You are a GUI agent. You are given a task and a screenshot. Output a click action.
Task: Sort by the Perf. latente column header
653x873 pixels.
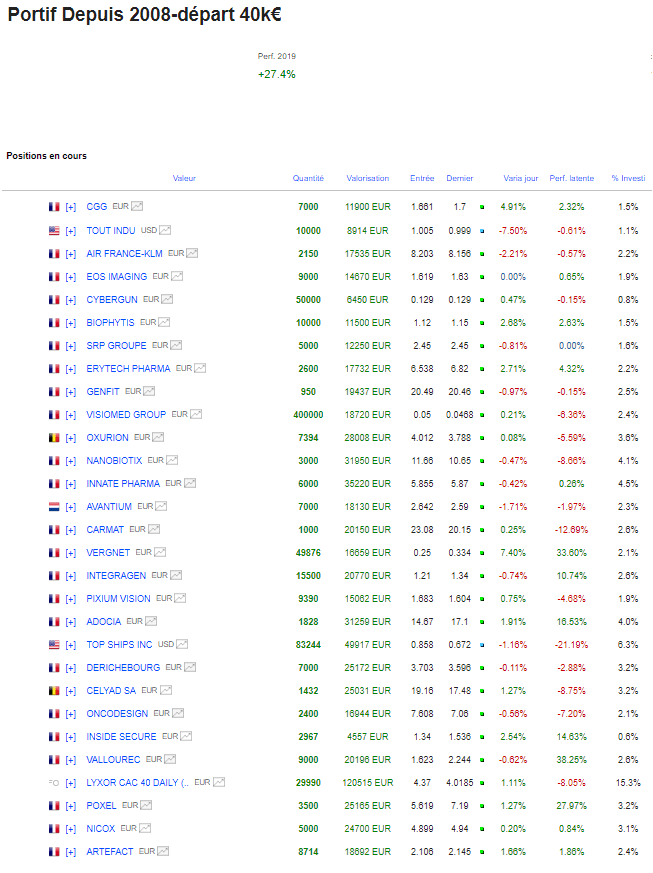tap(571, 178)
